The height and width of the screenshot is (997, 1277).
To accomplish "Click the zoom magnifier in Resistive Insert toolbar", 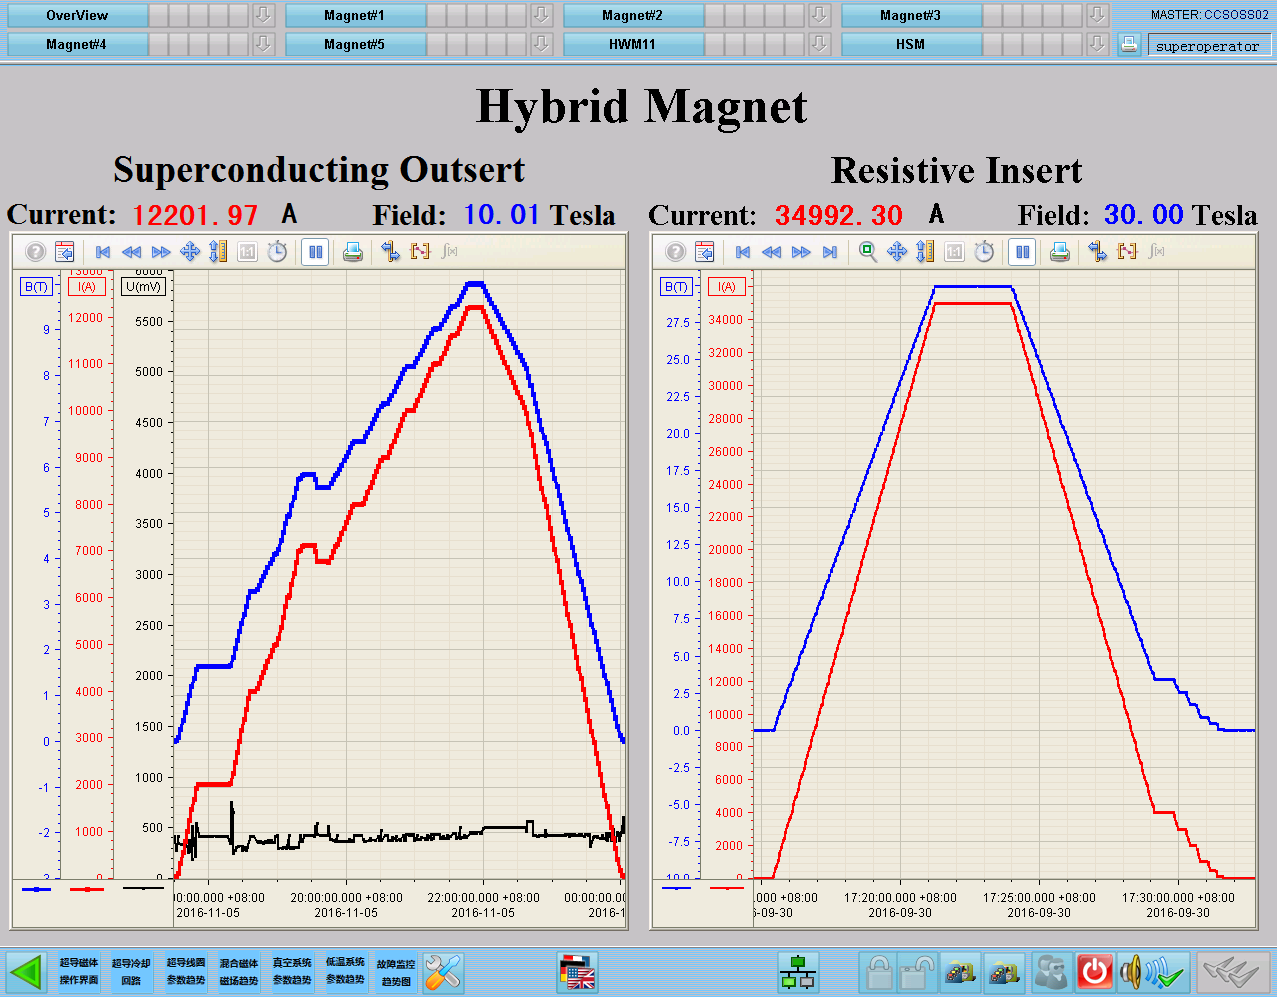I will [x=868, y=252].
